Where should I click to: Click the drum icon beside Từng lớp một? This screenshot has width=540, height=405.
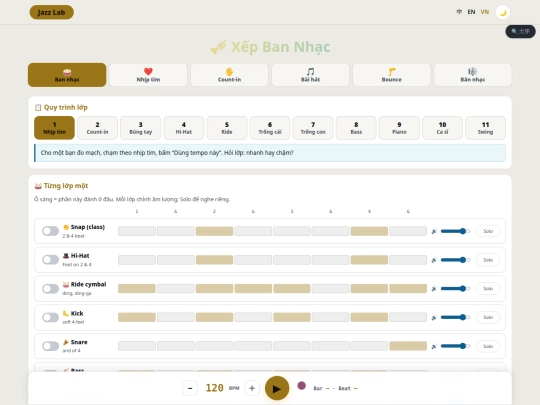pyautogui.click(x=38, y=186)
